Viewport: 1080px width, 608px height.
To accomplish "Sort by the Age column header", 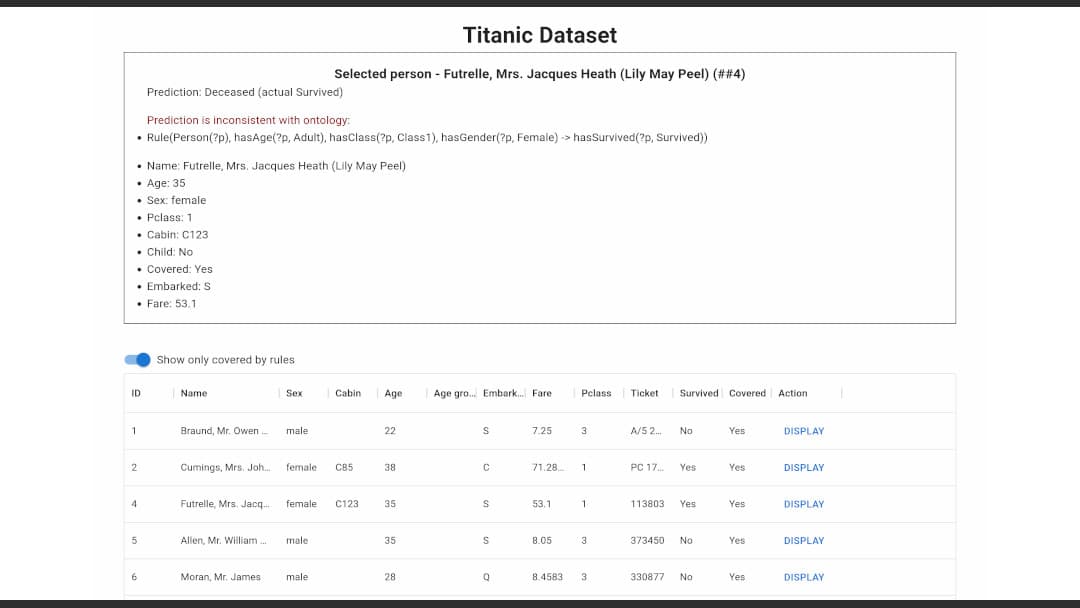I will 393,394.
